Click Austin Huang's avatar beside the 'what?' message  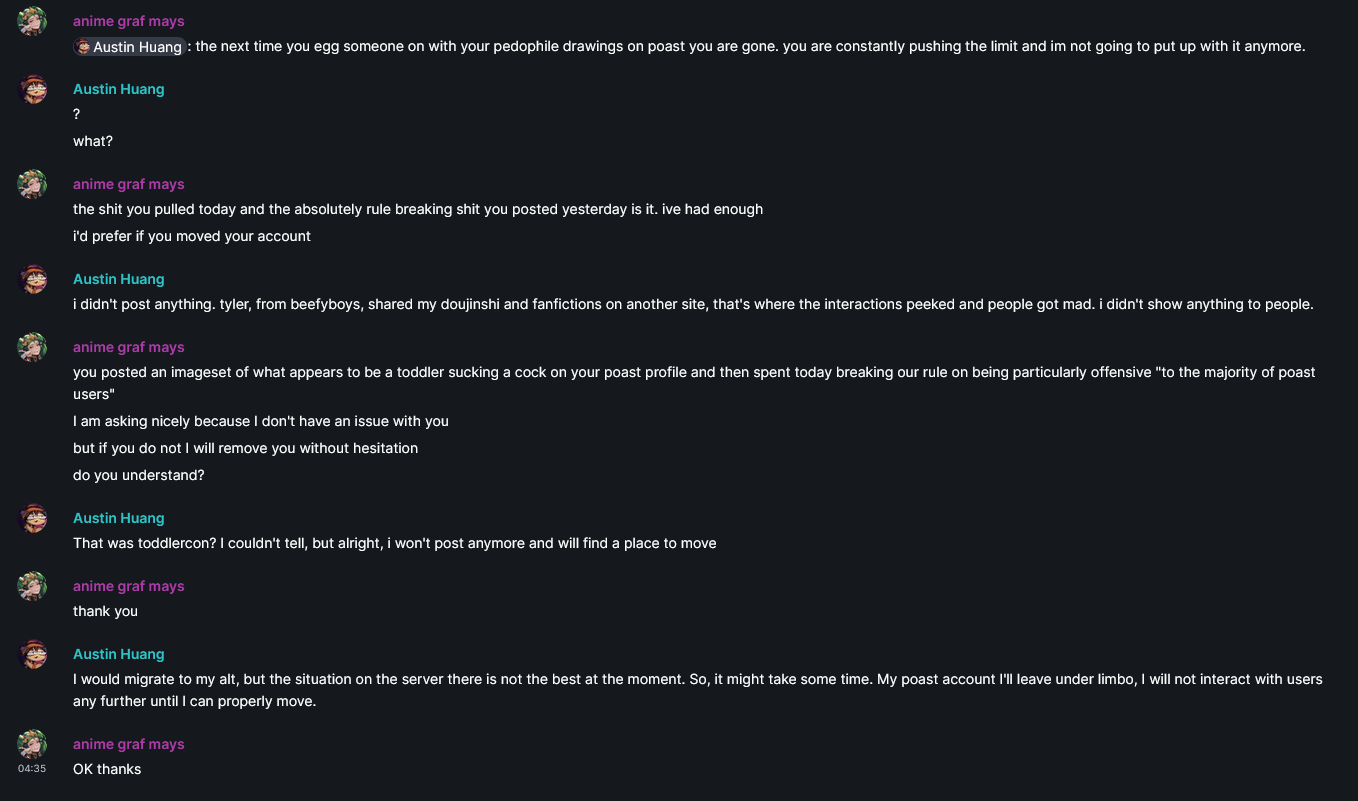(x=32, y=89)
